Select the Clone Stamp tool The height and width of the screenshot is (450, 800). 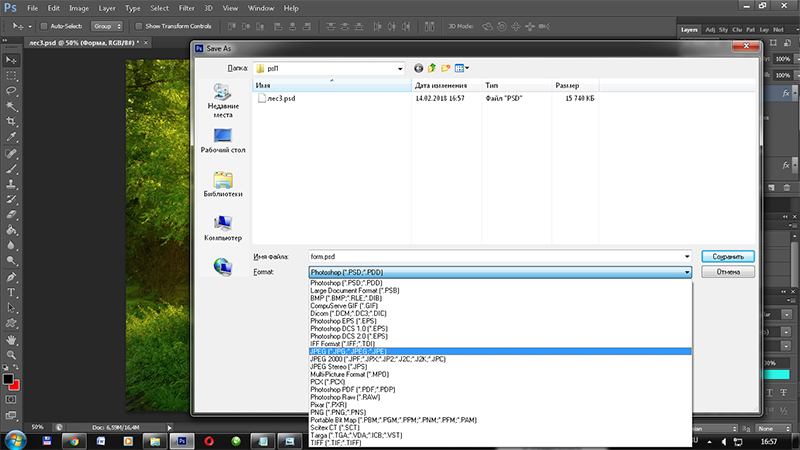click(x=11, y=184)
